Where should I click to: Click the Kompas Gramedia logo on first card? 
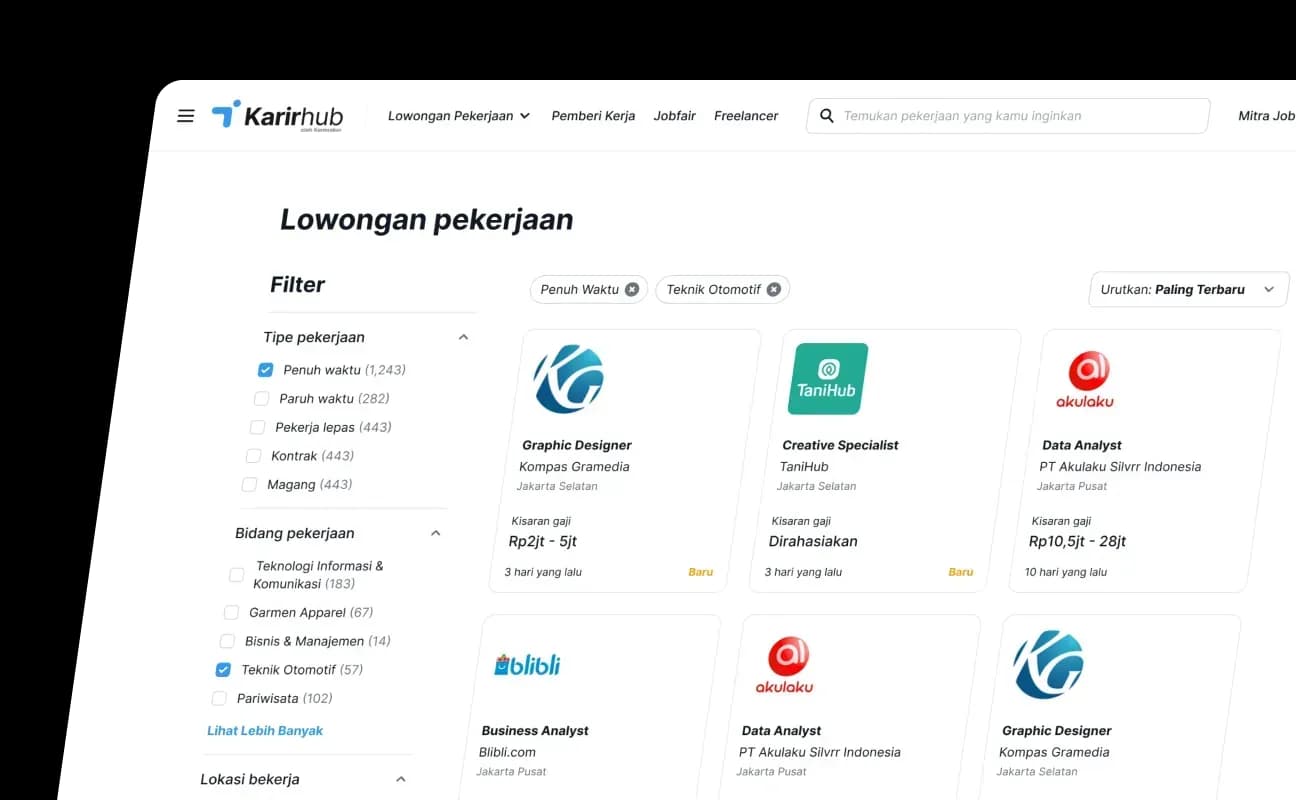pos(568,379)
